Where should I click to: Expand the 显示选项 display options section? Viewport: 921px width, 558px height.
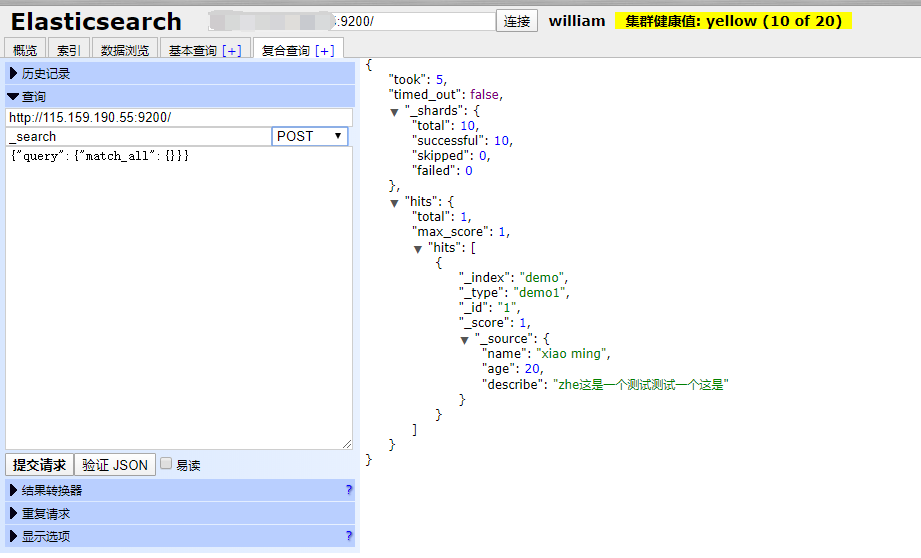click(x=180, y=536)
